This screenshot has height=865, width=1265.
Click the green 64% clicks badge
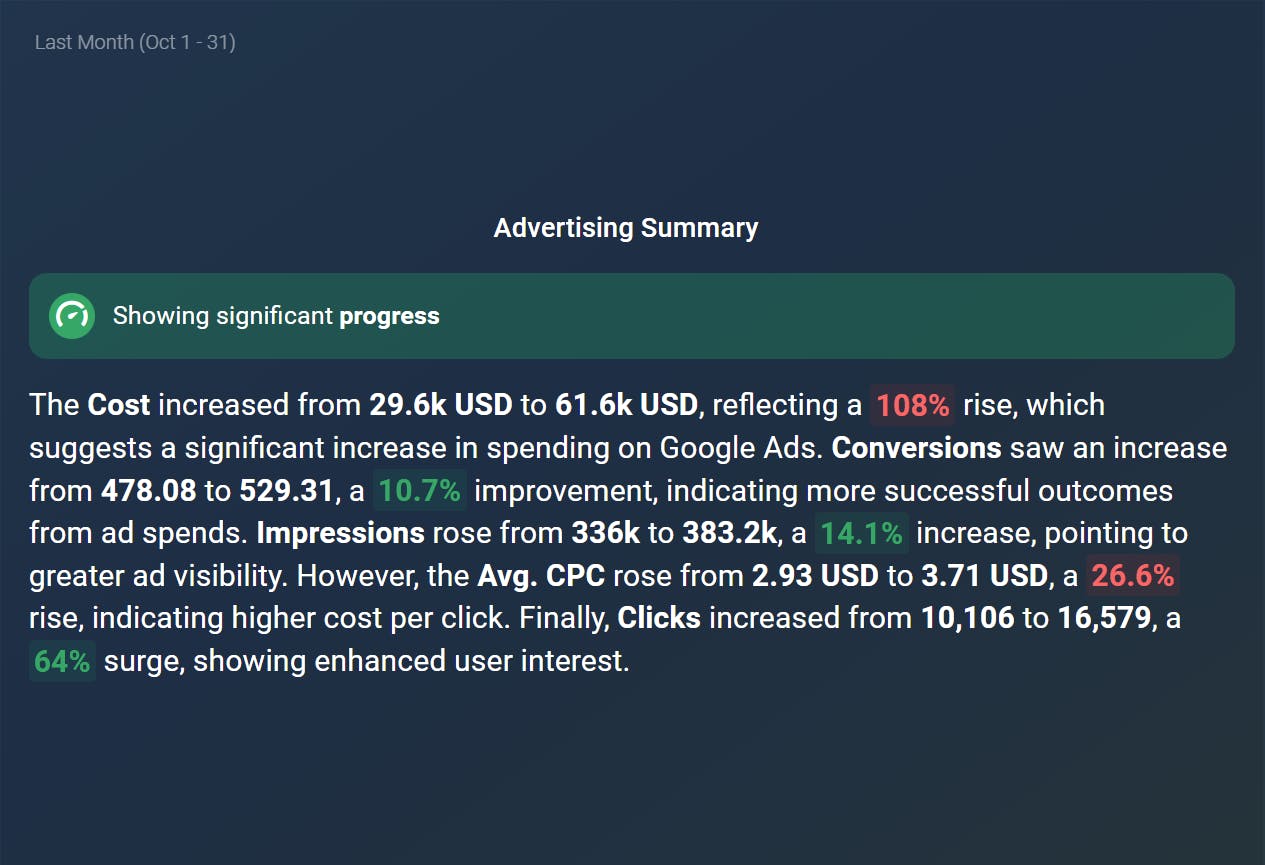[62, 661]
